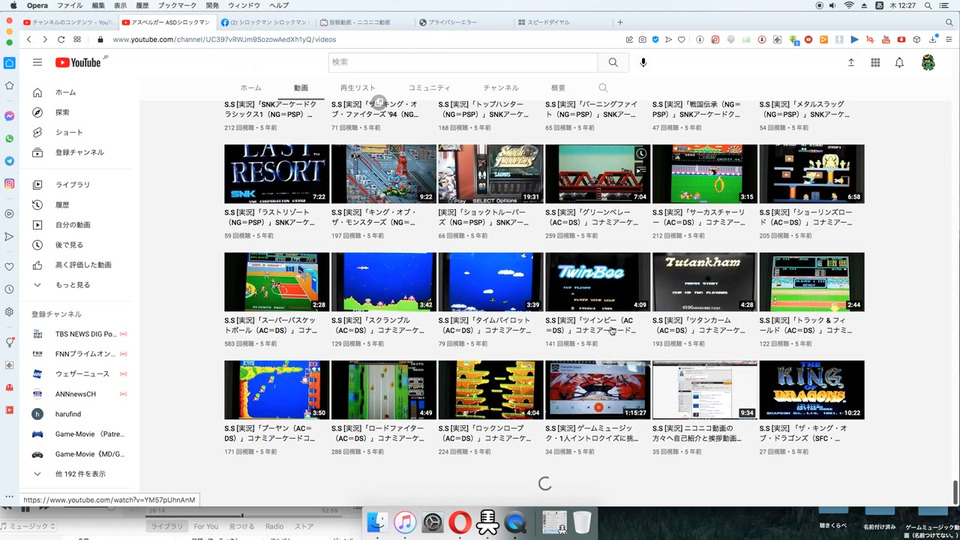Open the Opera tab grid button

(77, 39)
